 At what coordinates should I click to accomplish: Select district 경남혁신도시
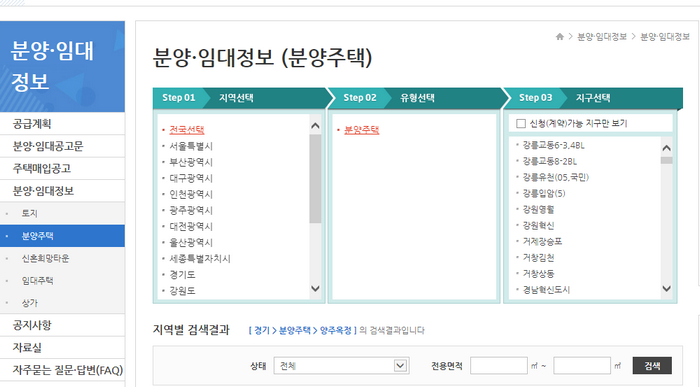546,290
